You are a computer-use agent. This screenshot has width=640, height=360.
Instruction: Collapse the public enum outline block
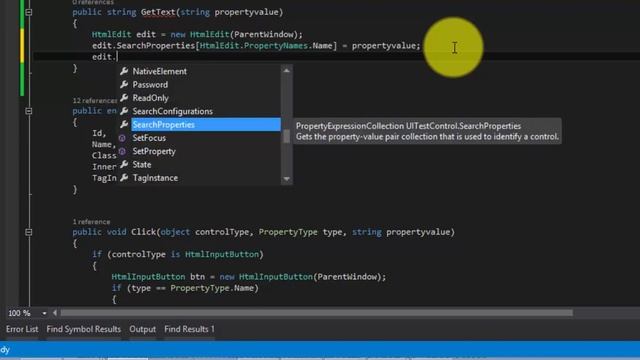pos(29,111)
